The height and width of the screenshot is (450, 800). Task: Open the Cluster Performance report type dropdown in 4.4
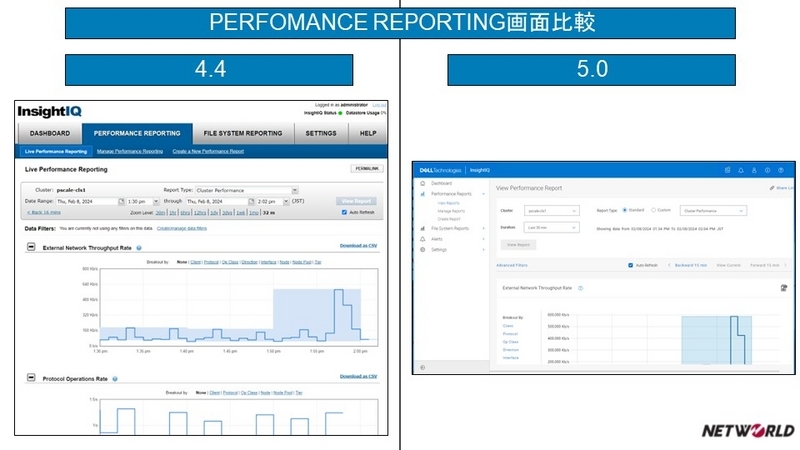247,190
